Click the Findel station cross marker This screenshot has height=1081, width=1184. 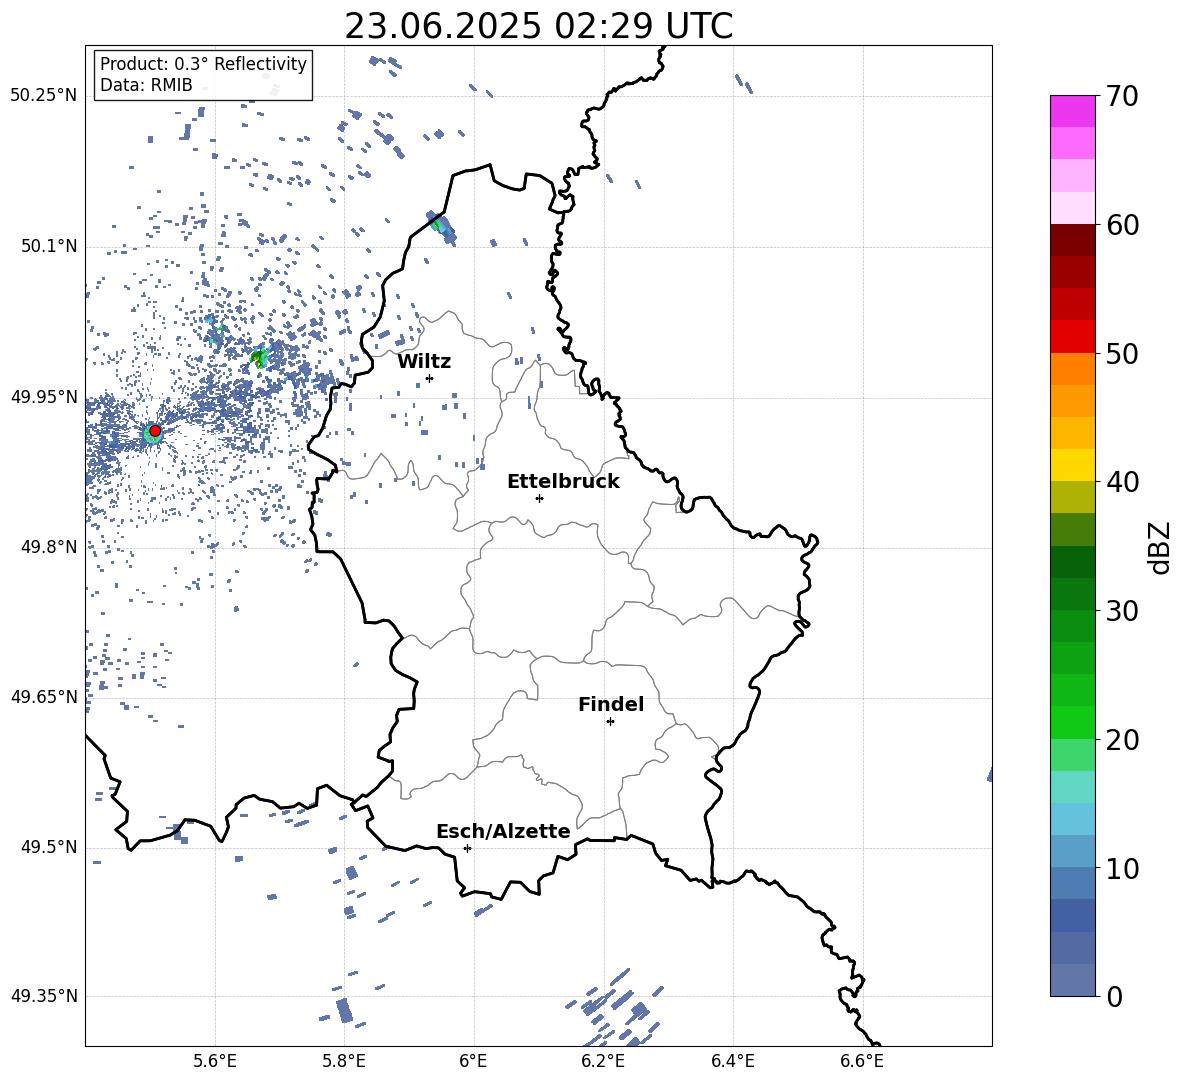(x=610, y=722)
